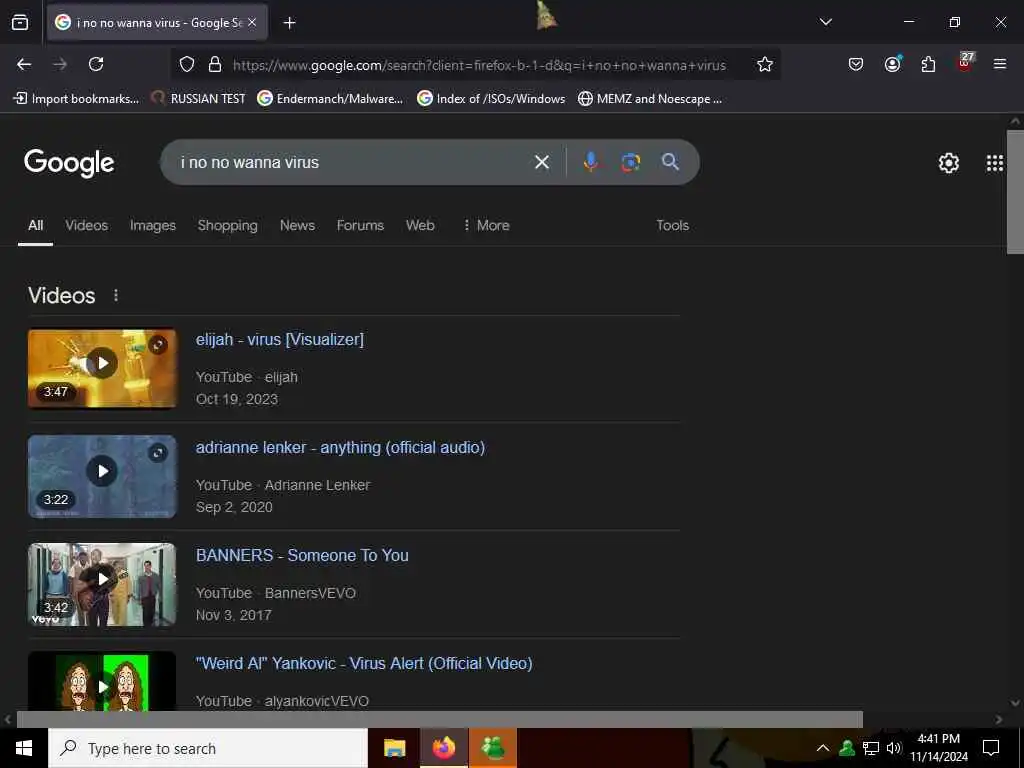Open Firefox View recent browsing button

[x=20, y=22]
